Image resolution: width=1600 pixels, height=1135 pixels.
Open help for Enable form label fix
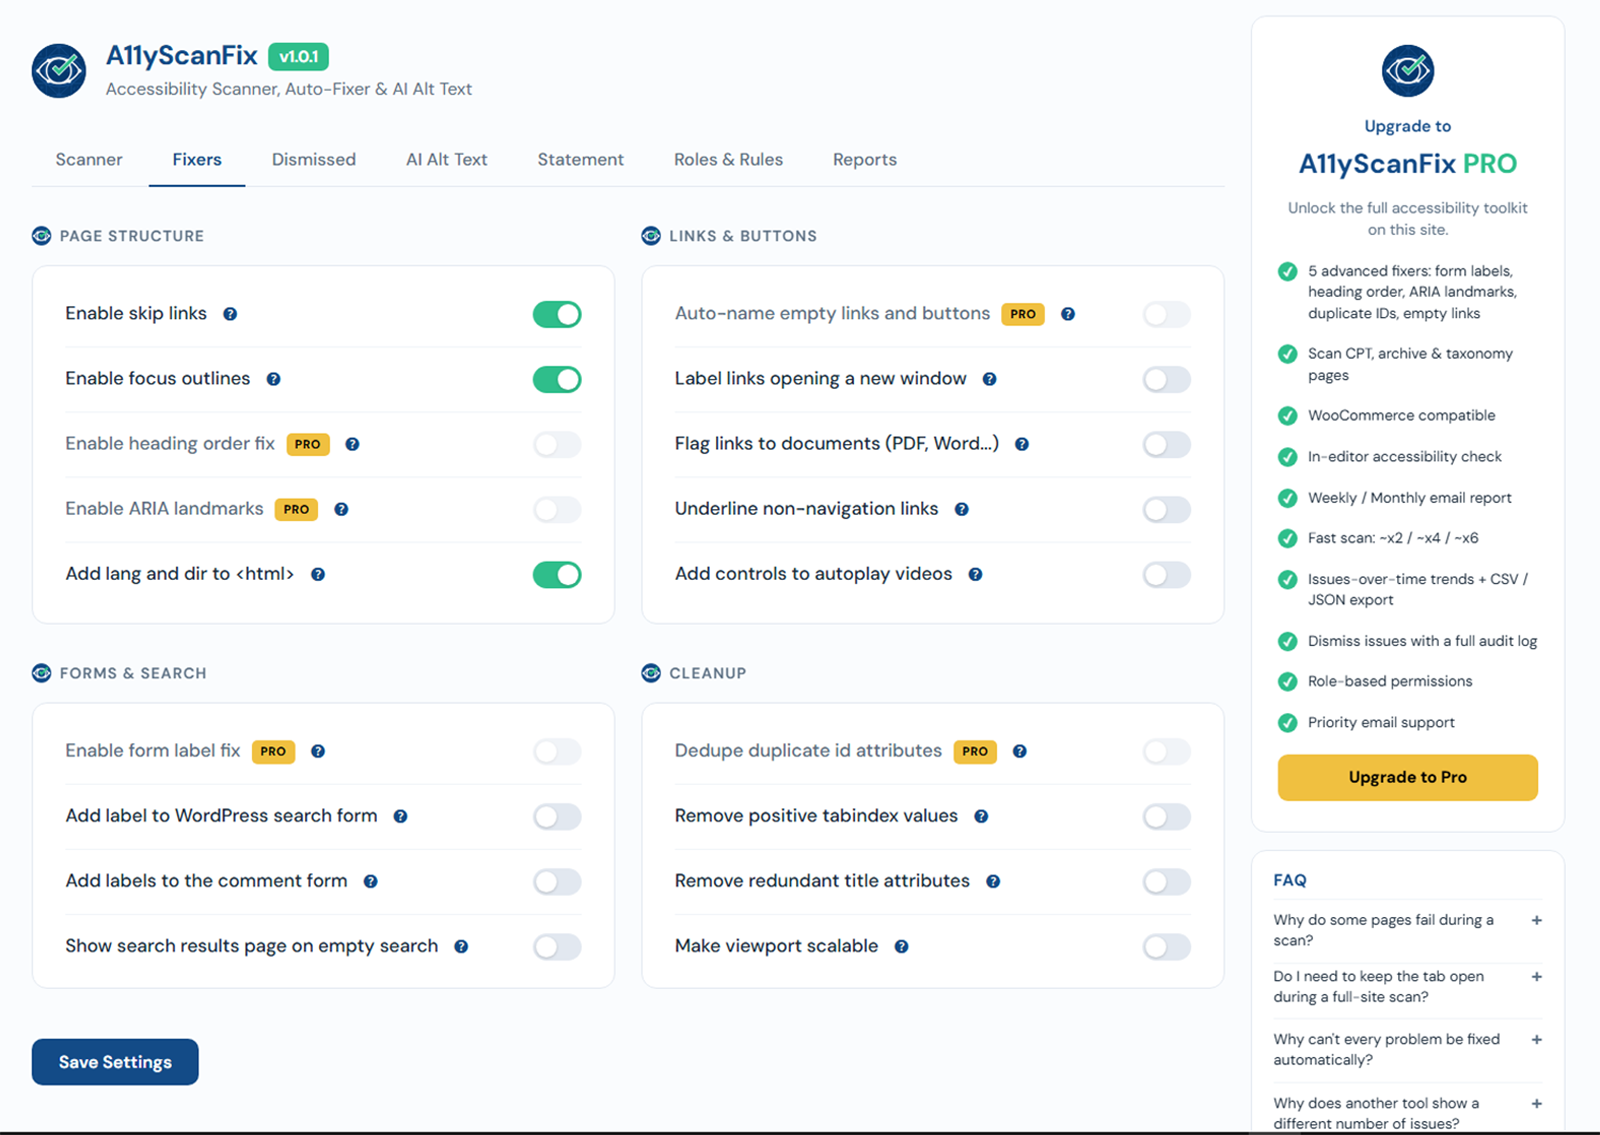point(318,751)
